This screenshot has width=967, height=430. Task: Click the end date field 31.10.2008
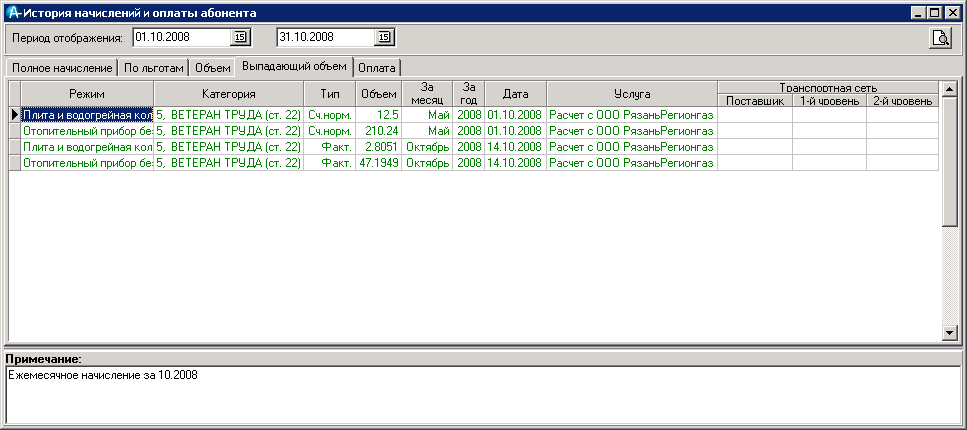324,38
